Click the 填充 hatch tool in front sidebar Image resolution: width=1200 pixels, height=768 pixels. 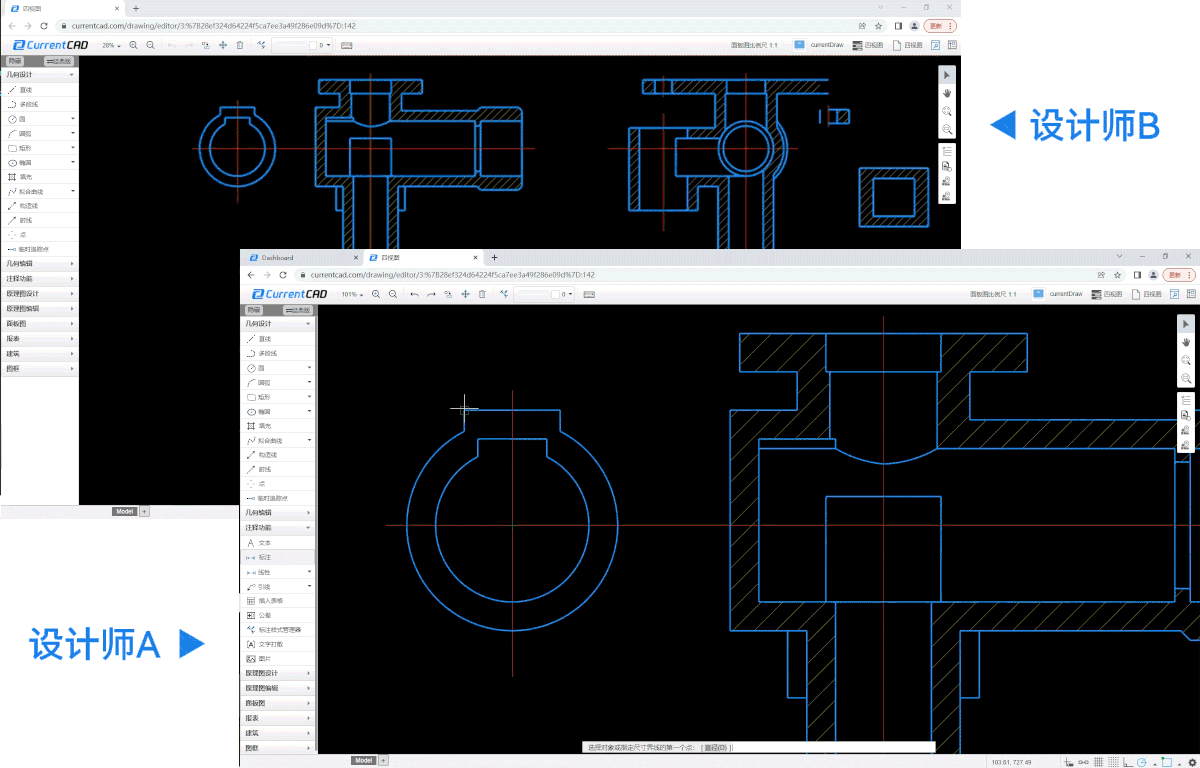(264, 426)
